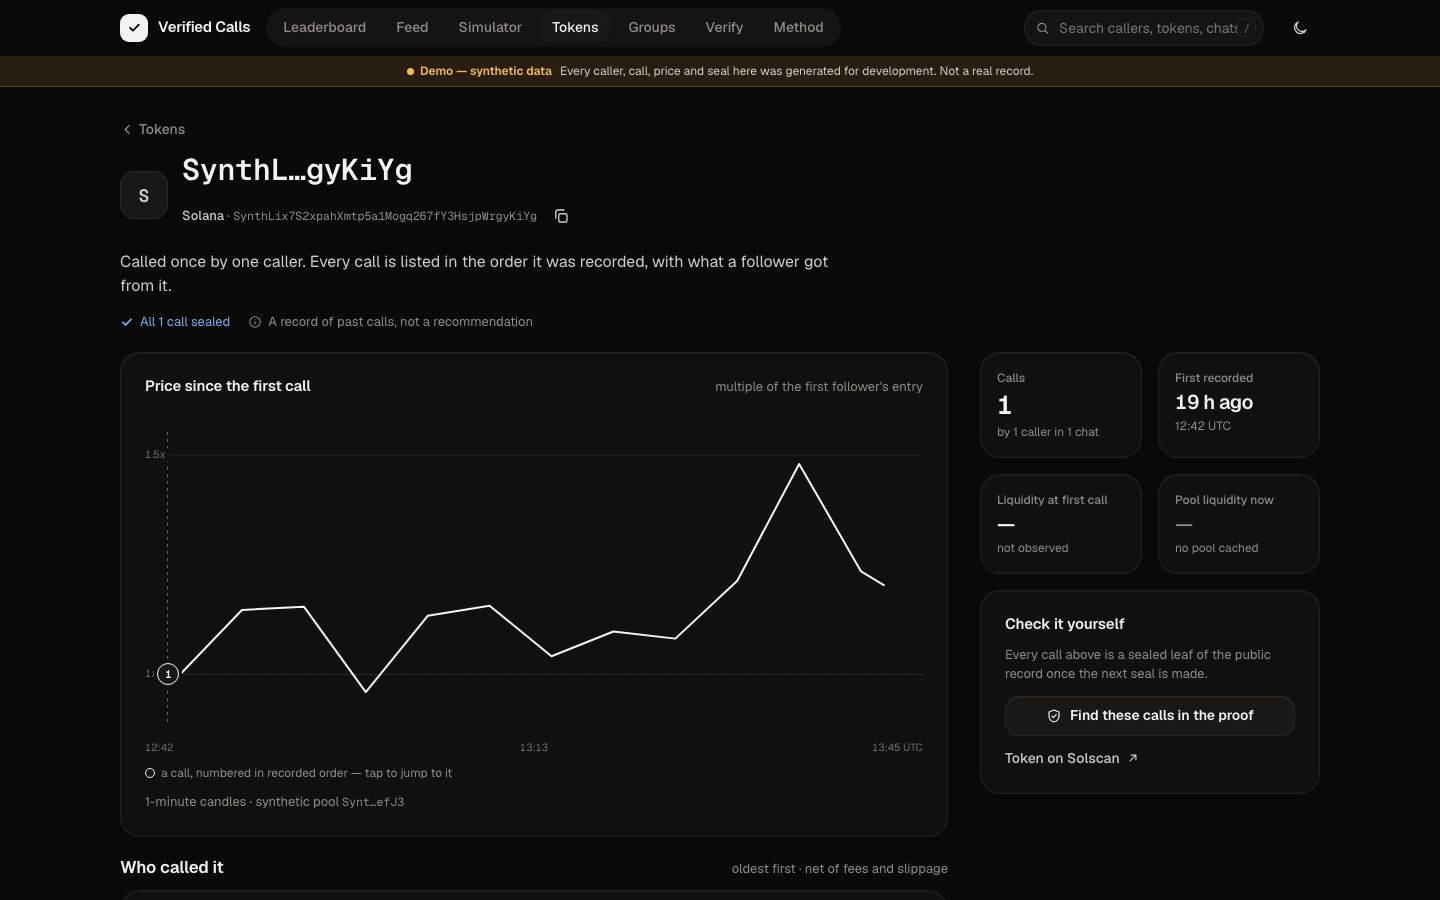Click the 13:45 UTC axis label
The image size is (1440, 900).
(897, 747)
